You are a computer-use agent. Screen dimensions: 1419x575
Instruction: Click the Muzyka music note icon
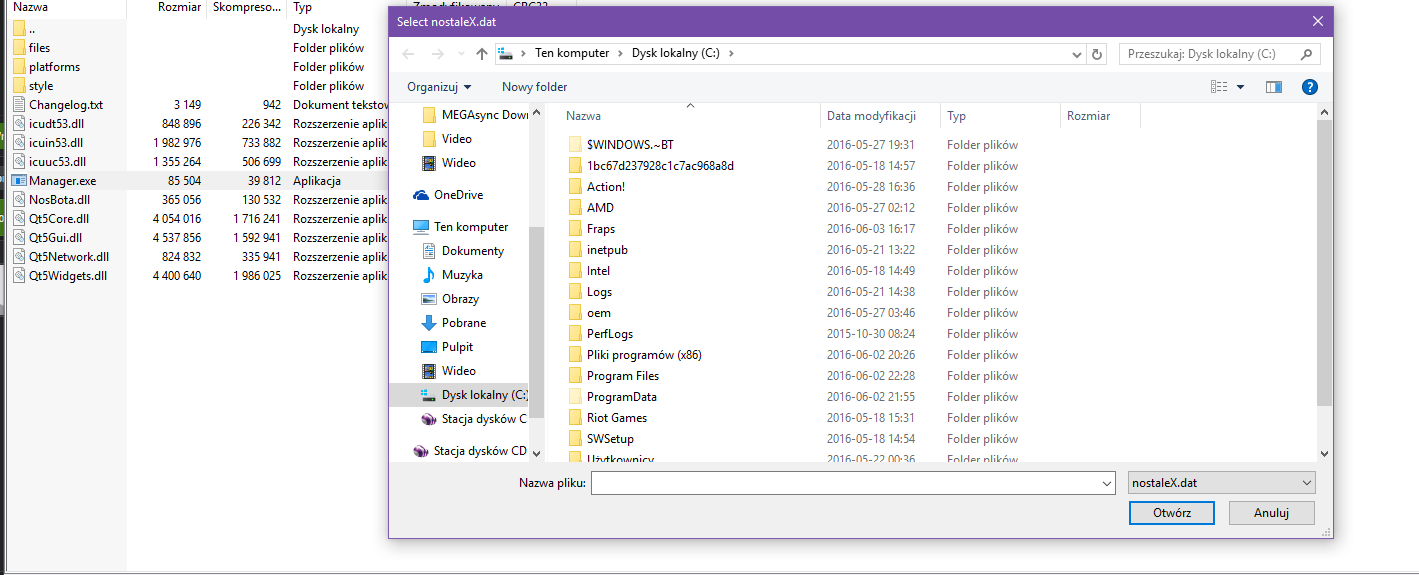(x=429, y=275)
